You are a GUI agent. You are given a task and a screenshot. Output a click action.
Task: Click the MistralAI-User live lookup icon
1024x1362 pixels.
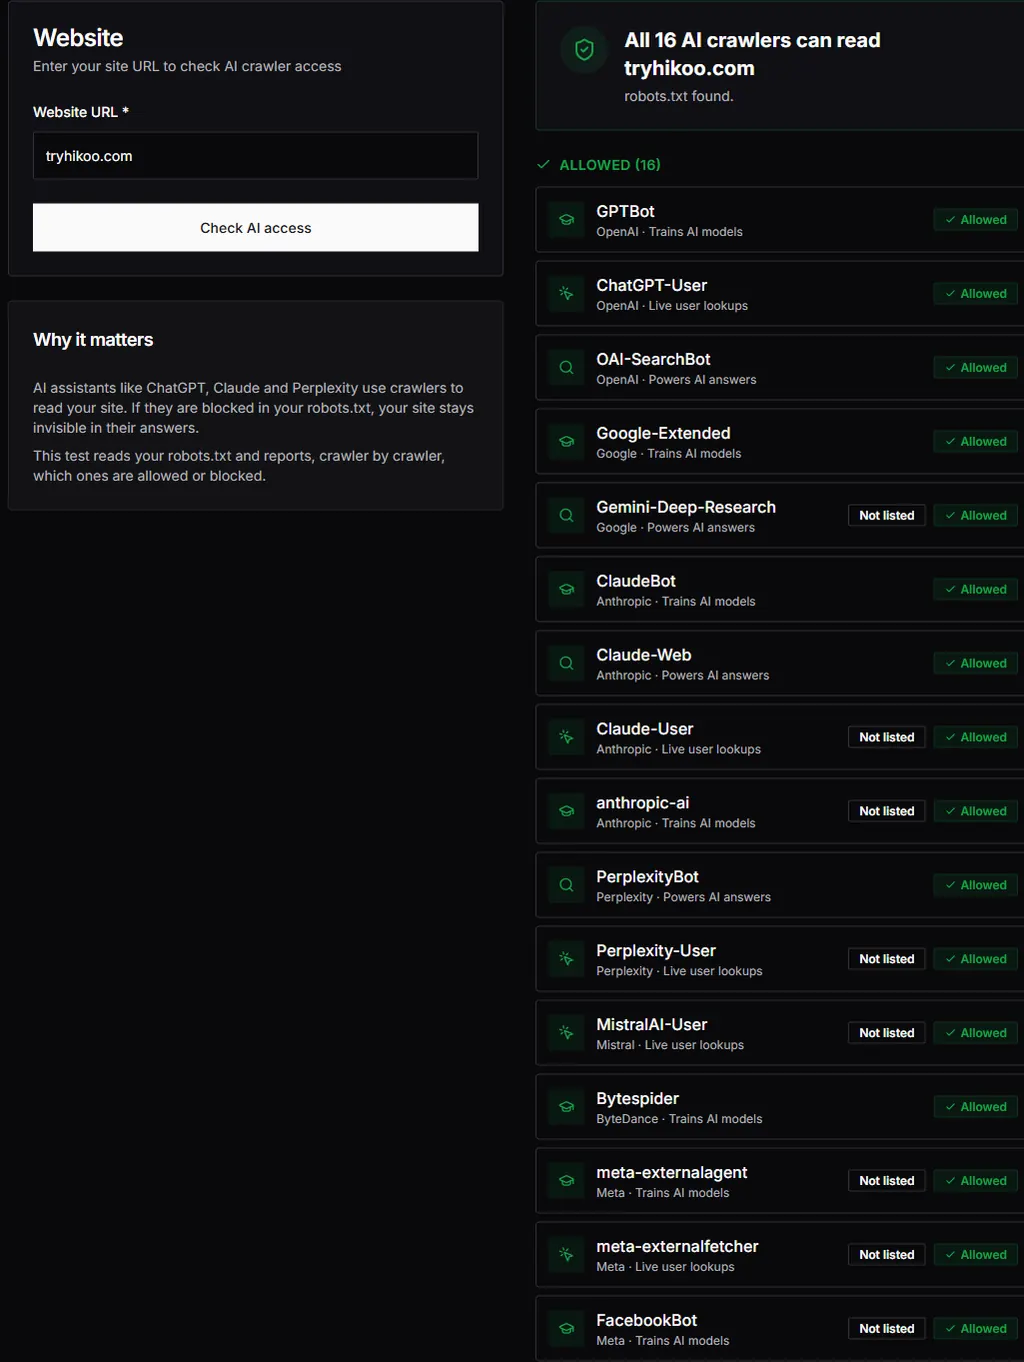point(566,1034)
